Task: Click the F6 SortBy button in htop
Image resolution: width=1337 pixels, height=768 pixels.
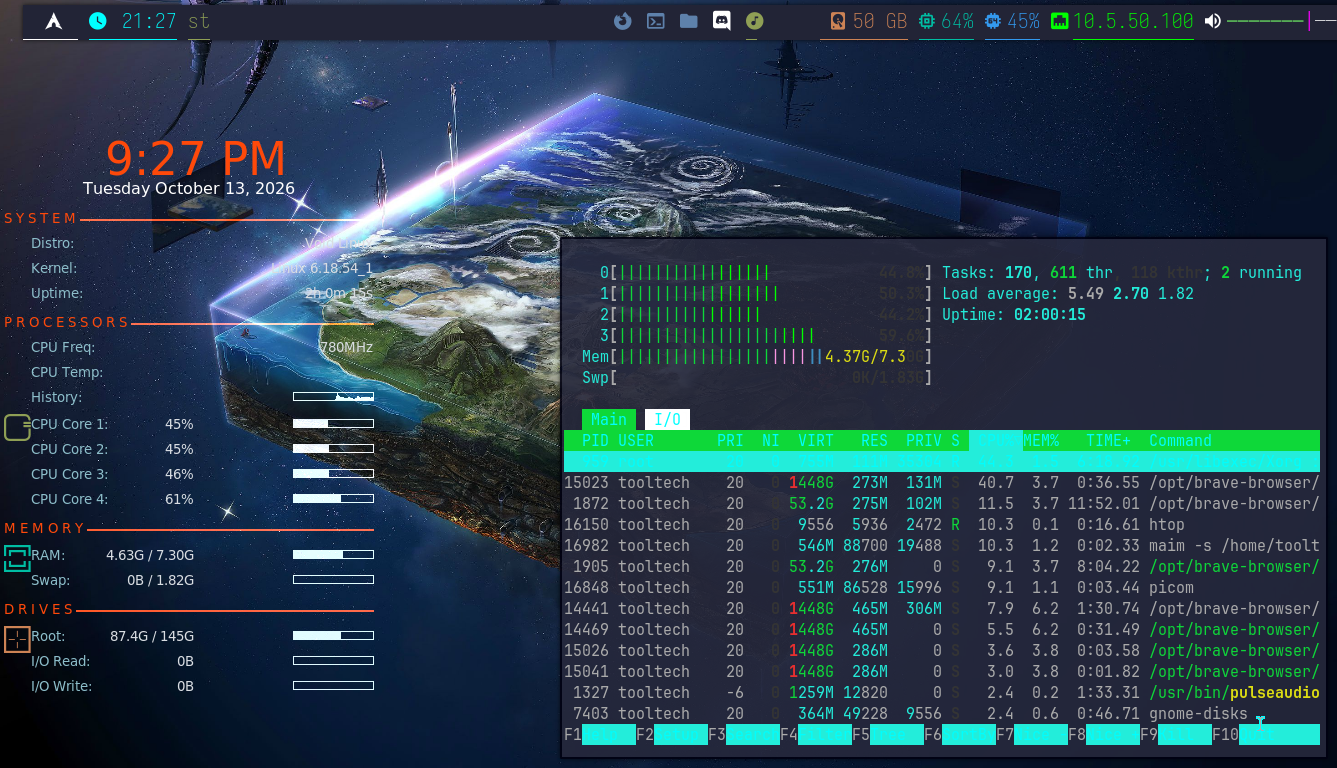Action: (x=960, y=735)
